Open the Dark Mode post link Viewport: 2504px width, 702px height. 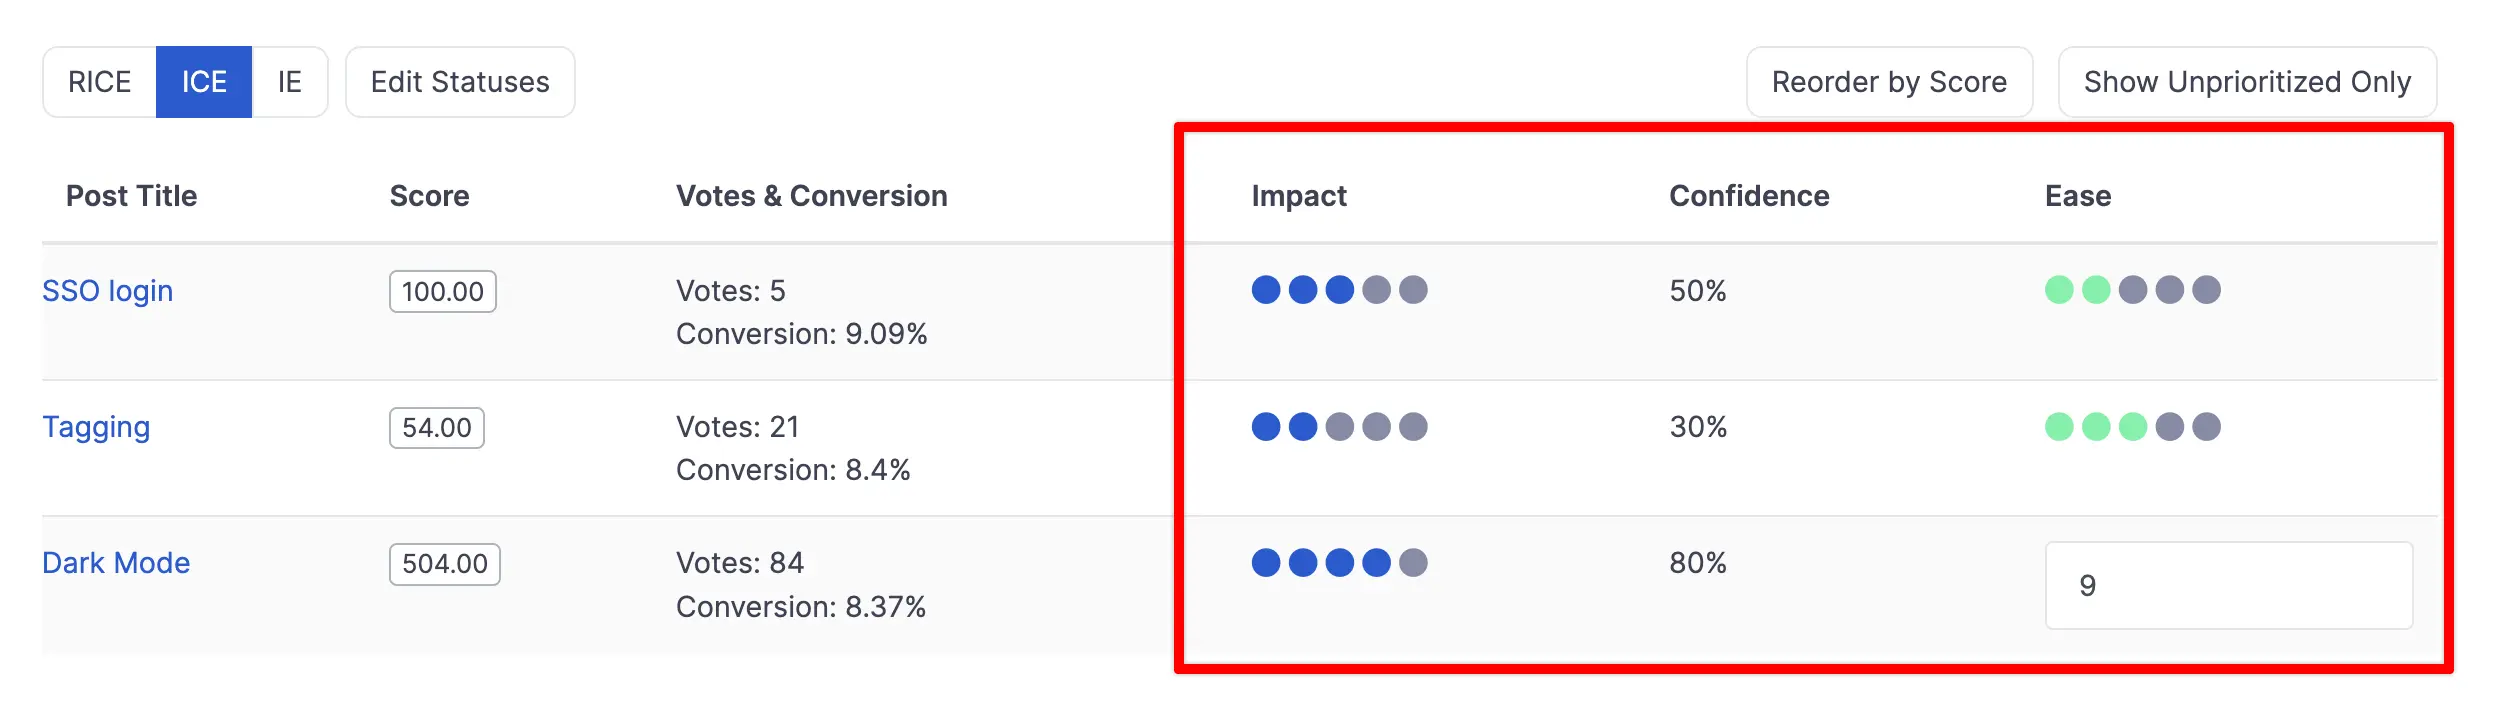pos(116,563)
